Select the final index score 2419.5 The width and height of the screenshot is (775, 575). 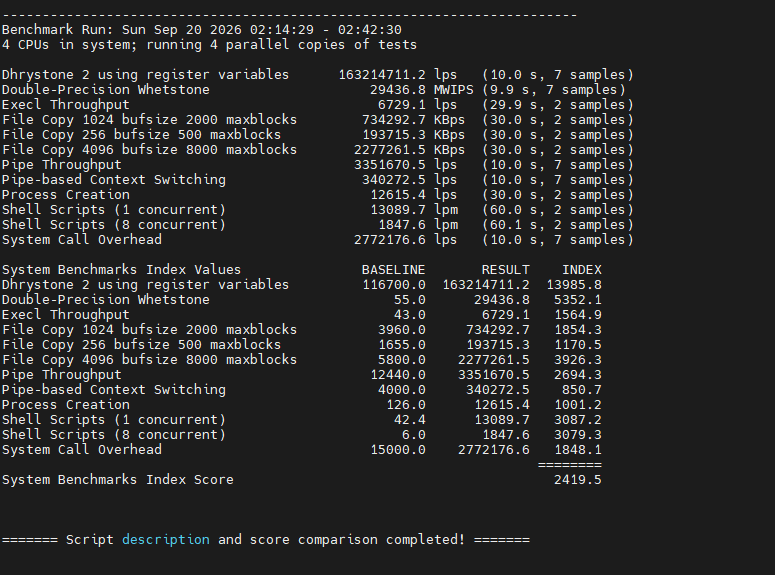click(578, 480)
